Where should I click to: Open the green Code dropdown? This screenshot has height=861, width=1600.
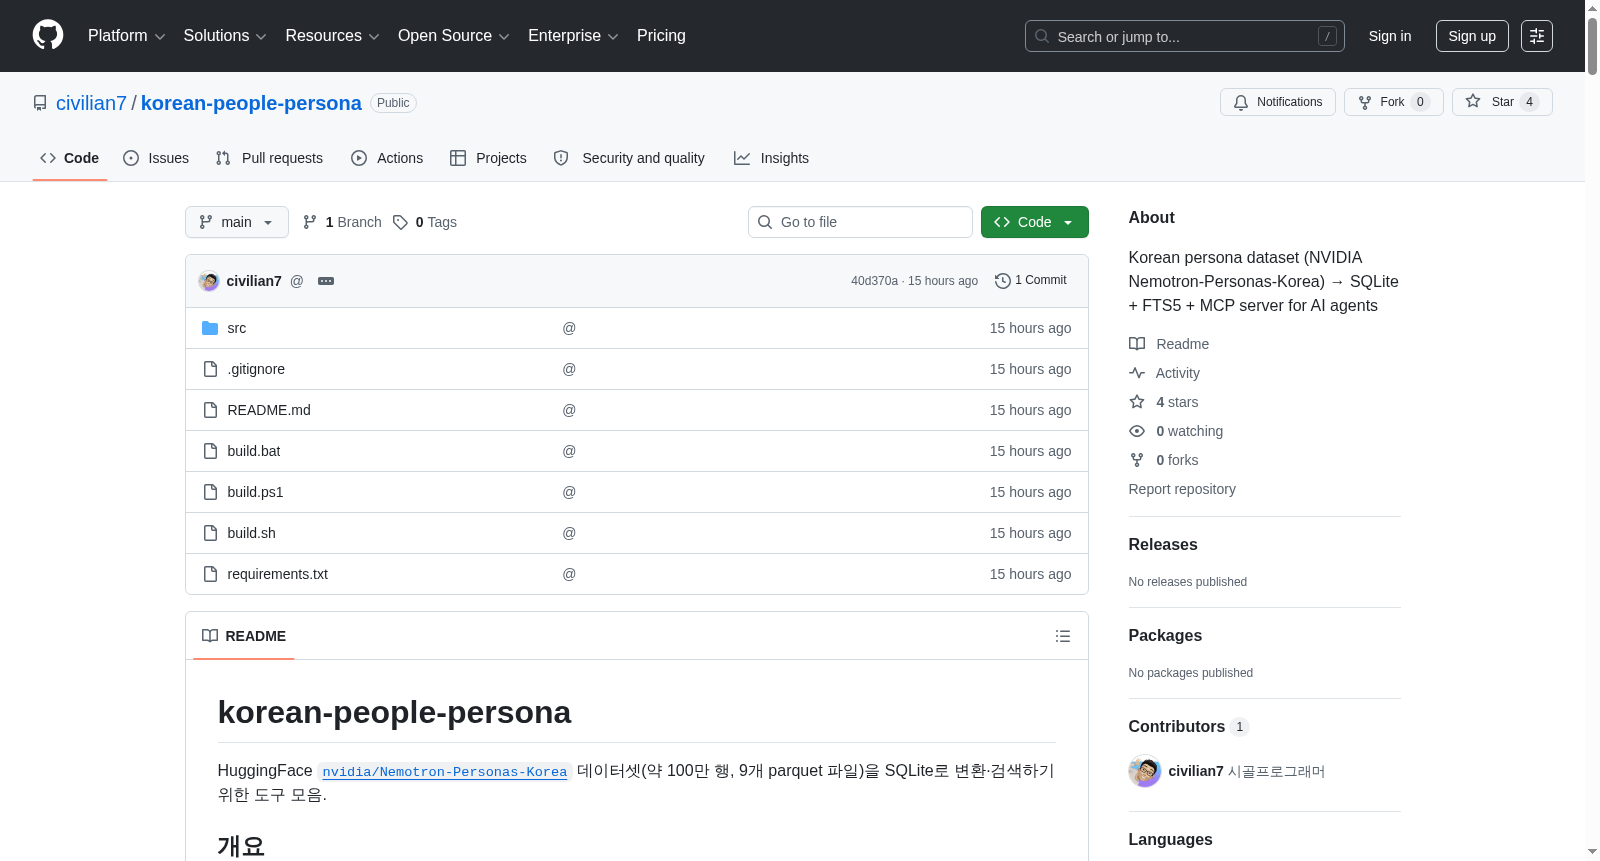click(x=1035, y=222)
